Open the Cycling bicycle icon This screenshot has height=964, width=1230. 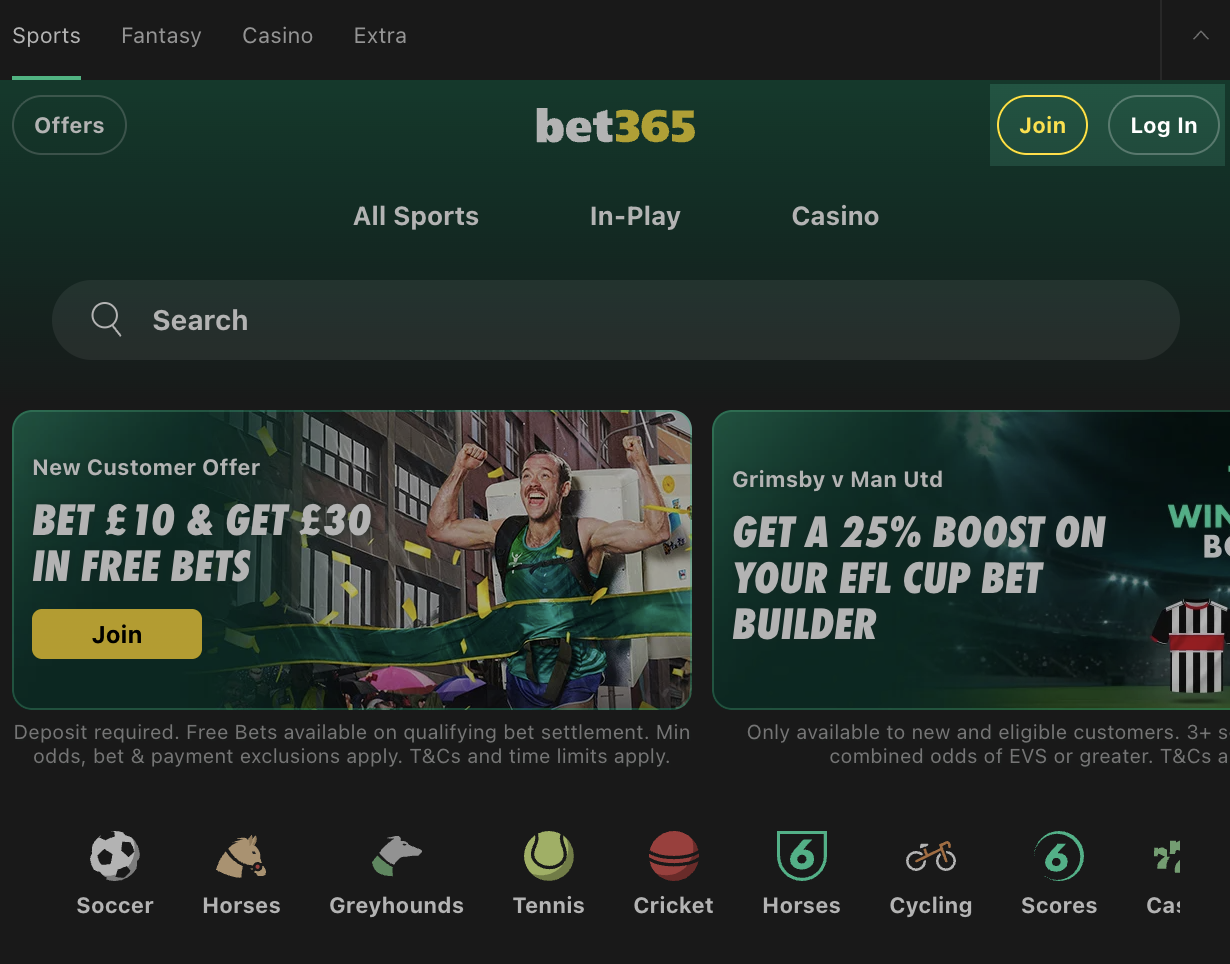[931, 856]
